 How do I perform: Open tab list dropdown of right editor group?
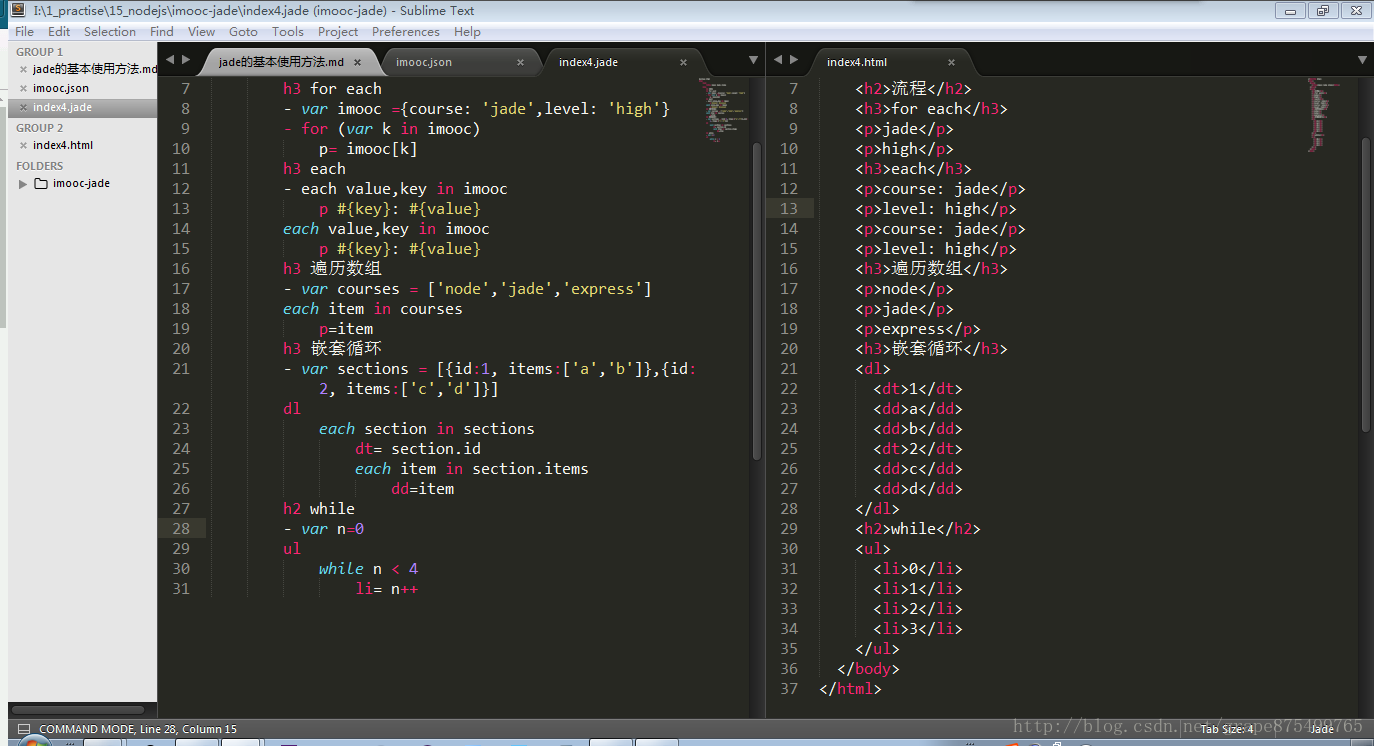point(1362,61)
